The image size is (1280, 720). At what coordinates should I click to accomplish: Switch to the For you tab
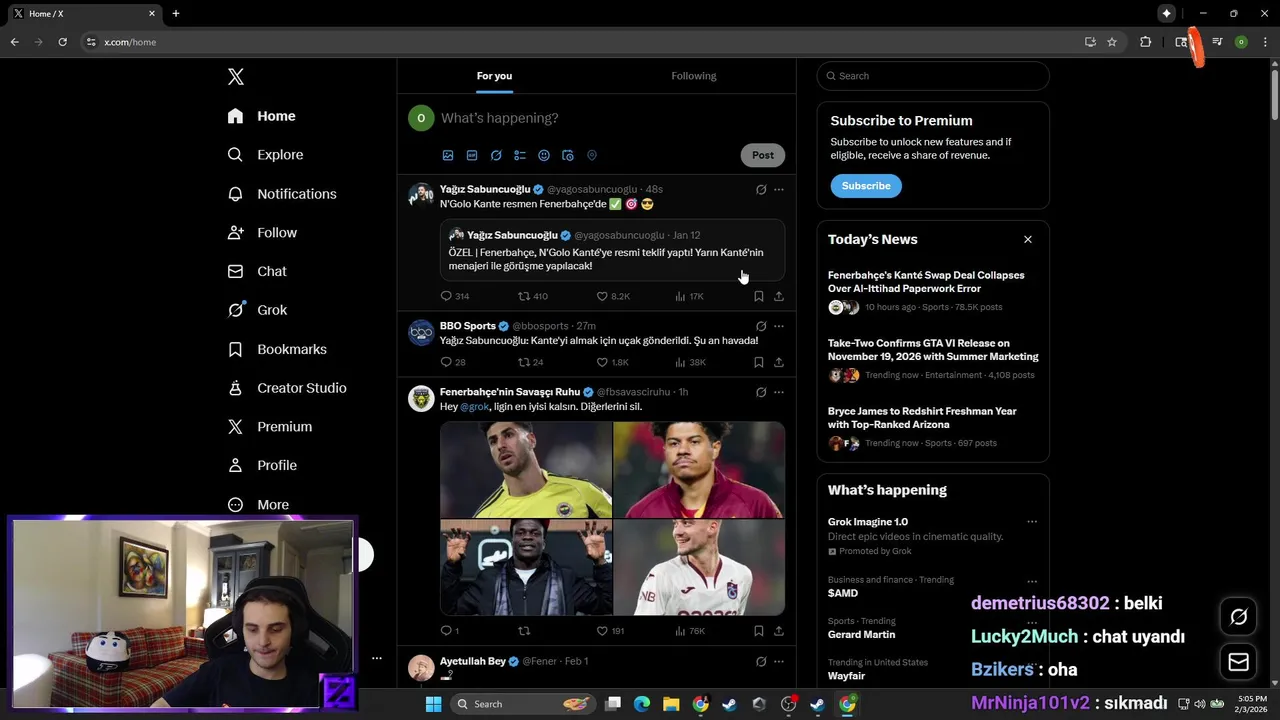click(494, 76)
